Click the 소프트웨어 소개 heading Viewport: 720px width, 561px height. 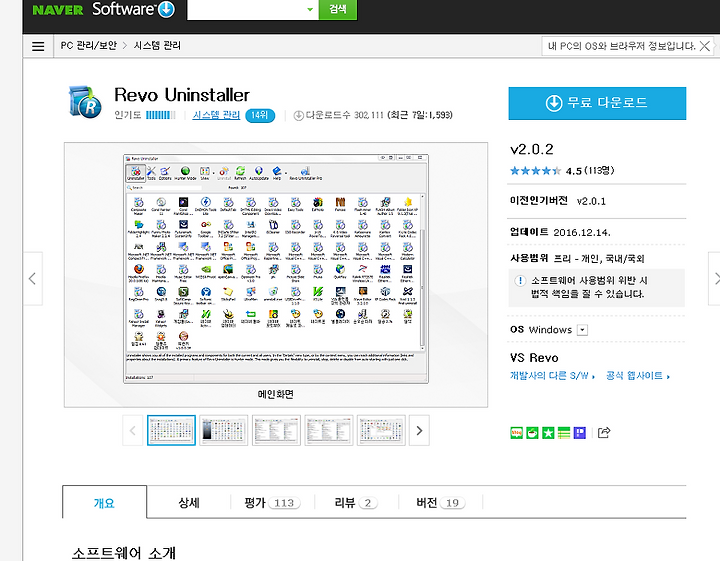(x=124, y=553)
